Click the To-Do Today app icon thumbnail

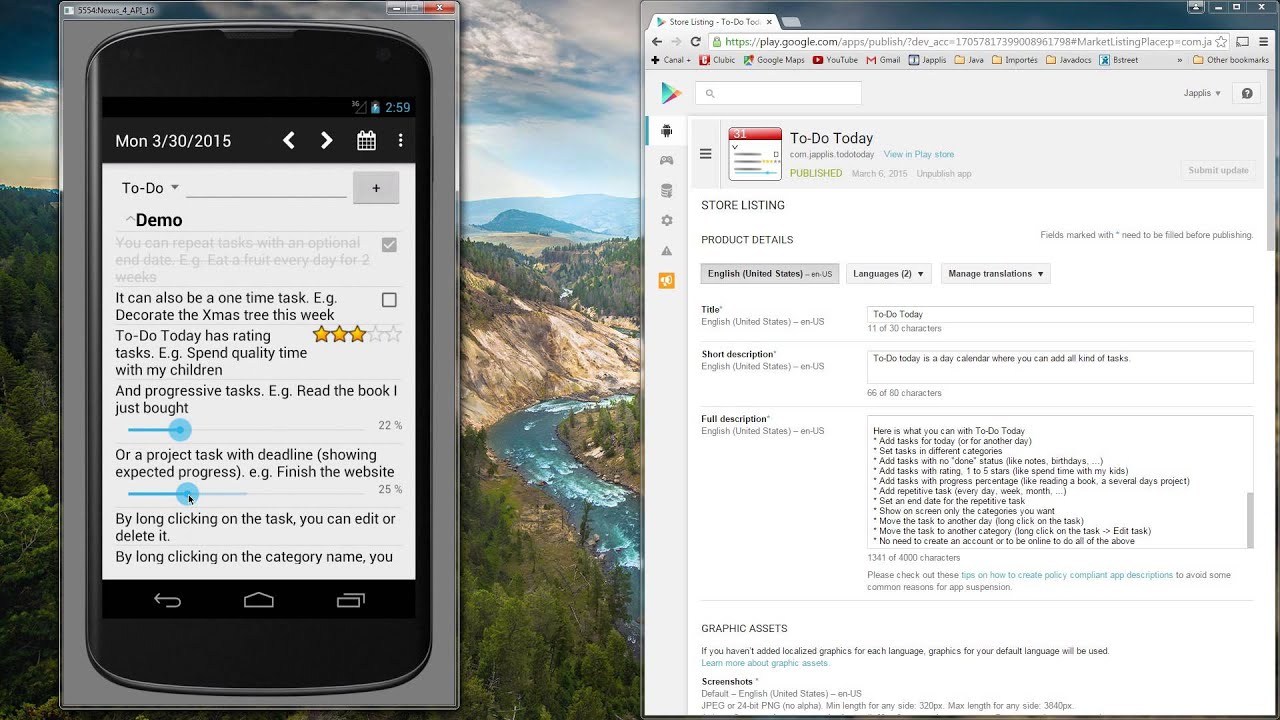pos(755,154)
